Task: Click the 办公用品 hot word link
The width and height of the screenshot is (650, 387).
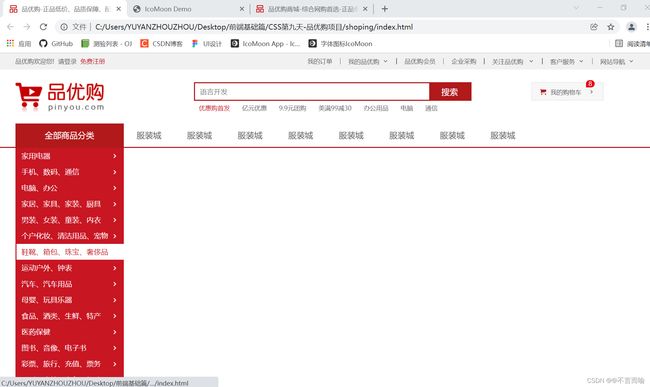Action: (x=376, y=108)
